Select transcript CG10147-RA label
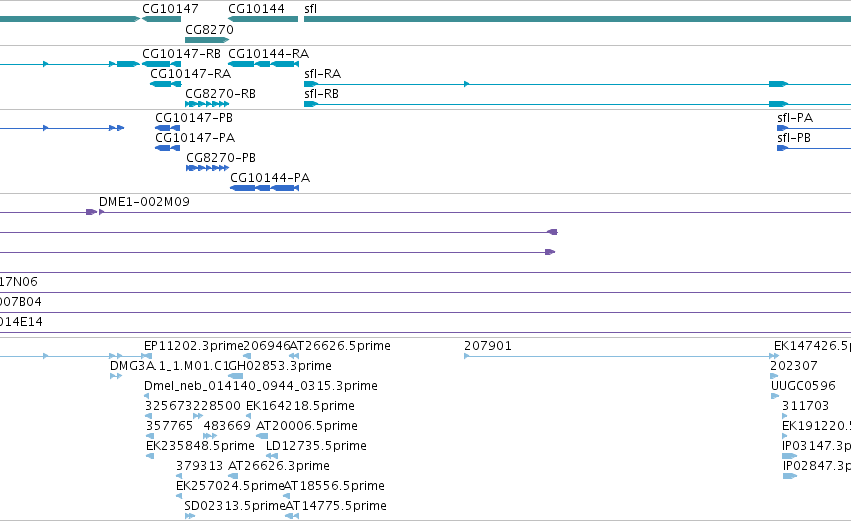The image size is (851, 521). (190, 74)
